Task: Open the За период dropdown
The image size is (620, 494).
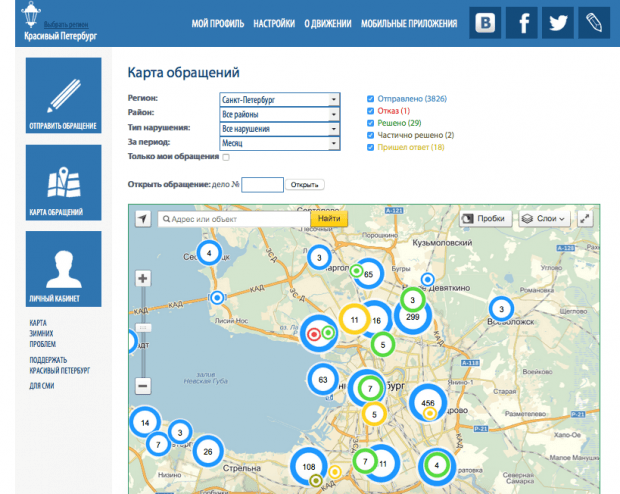Action: click(279, 143)
